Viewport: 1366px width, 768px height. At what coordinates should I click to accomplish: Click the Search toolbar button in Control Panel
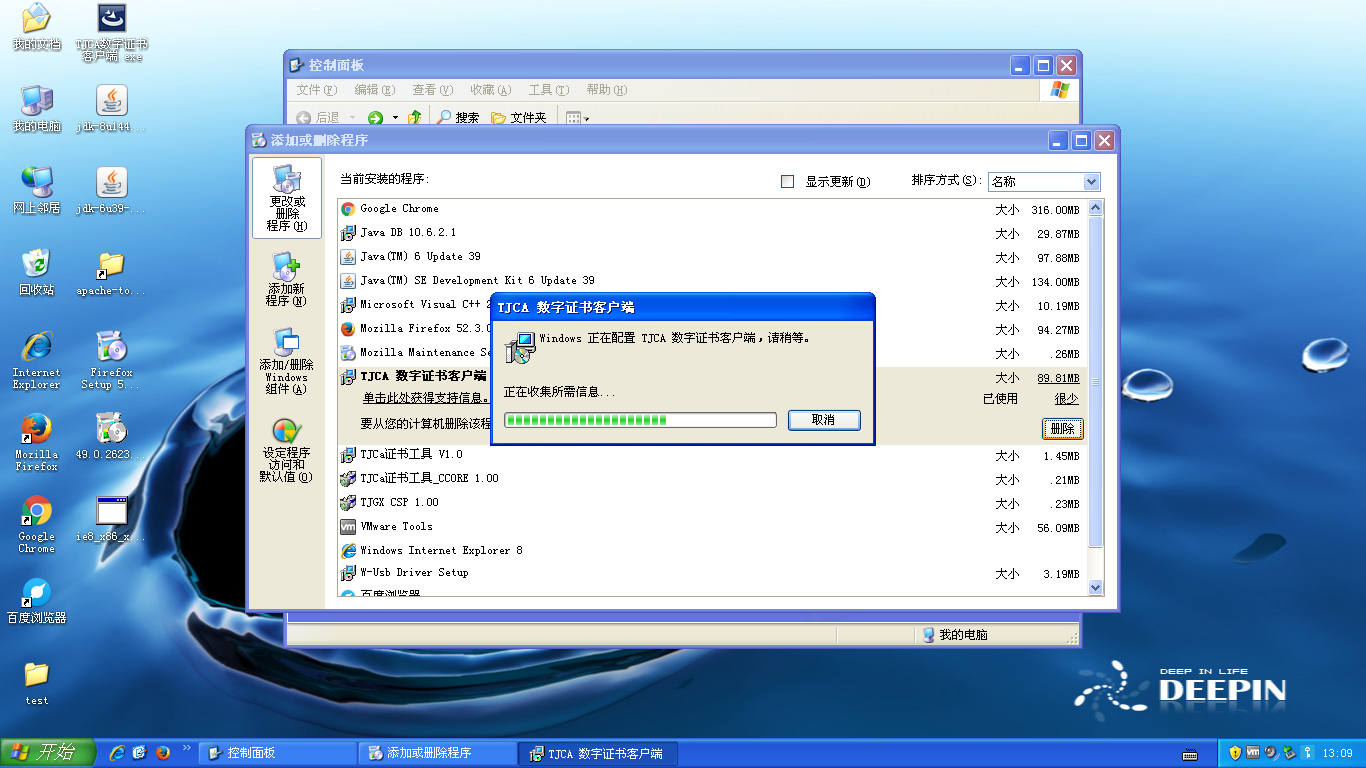click(x=458, y=117)
